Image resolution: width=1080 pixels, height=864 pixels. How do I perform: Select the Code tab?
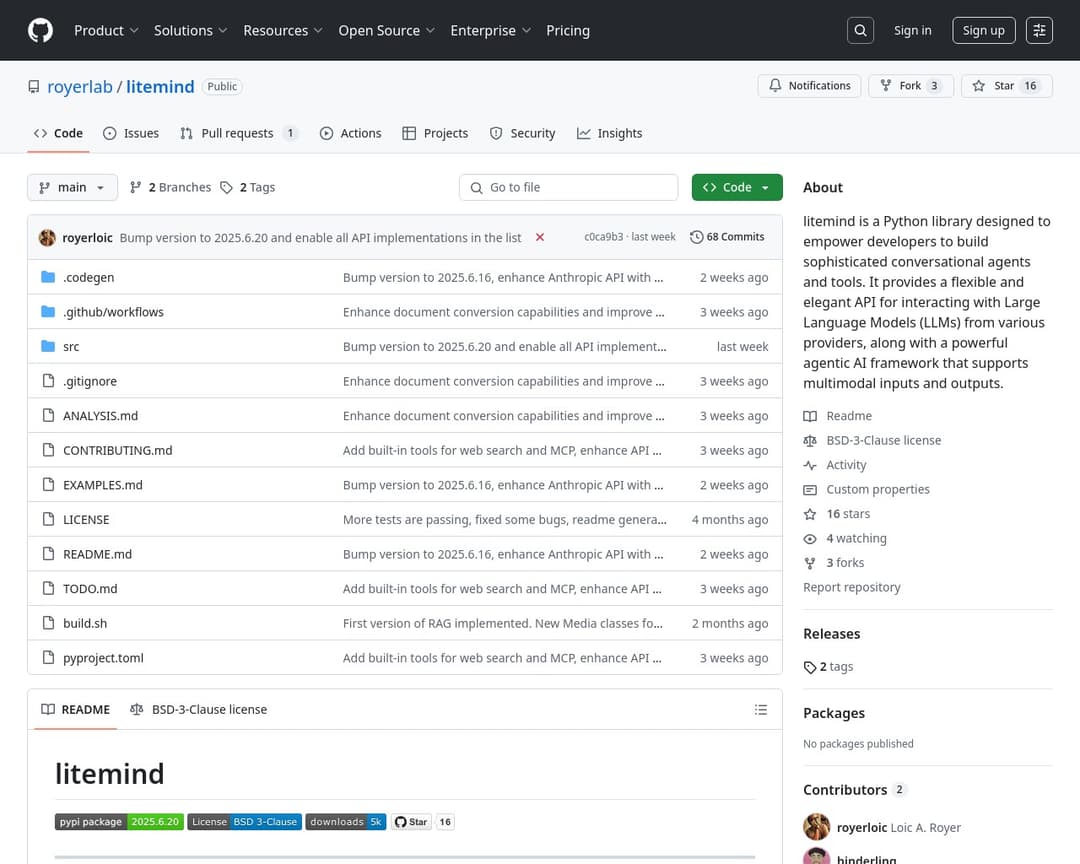(59, 133)
